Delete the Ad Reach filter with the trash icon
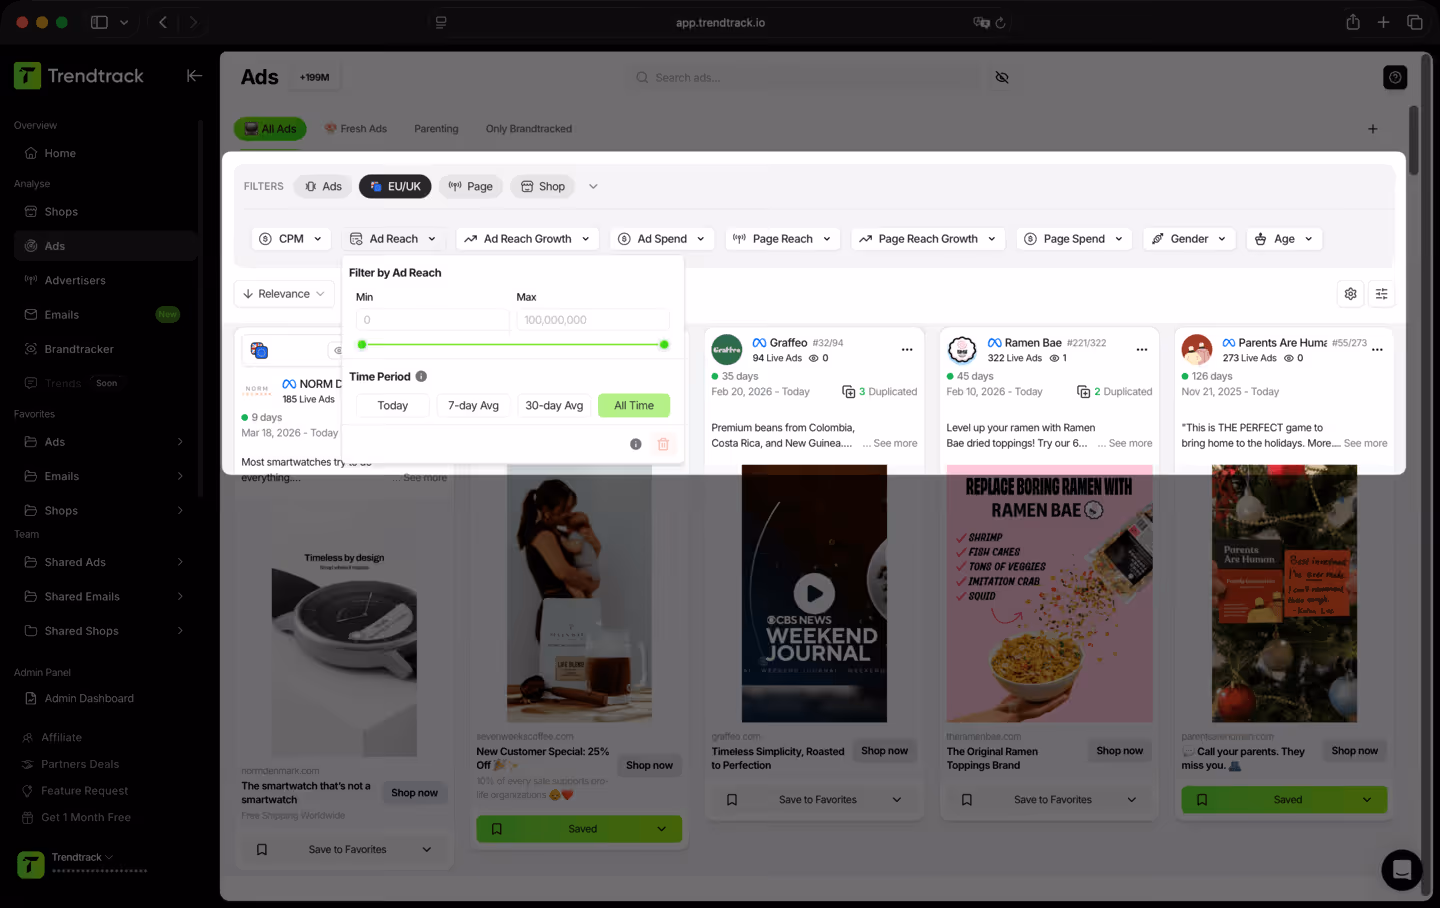Screen dimensions: 1440x908 point(663,443)
